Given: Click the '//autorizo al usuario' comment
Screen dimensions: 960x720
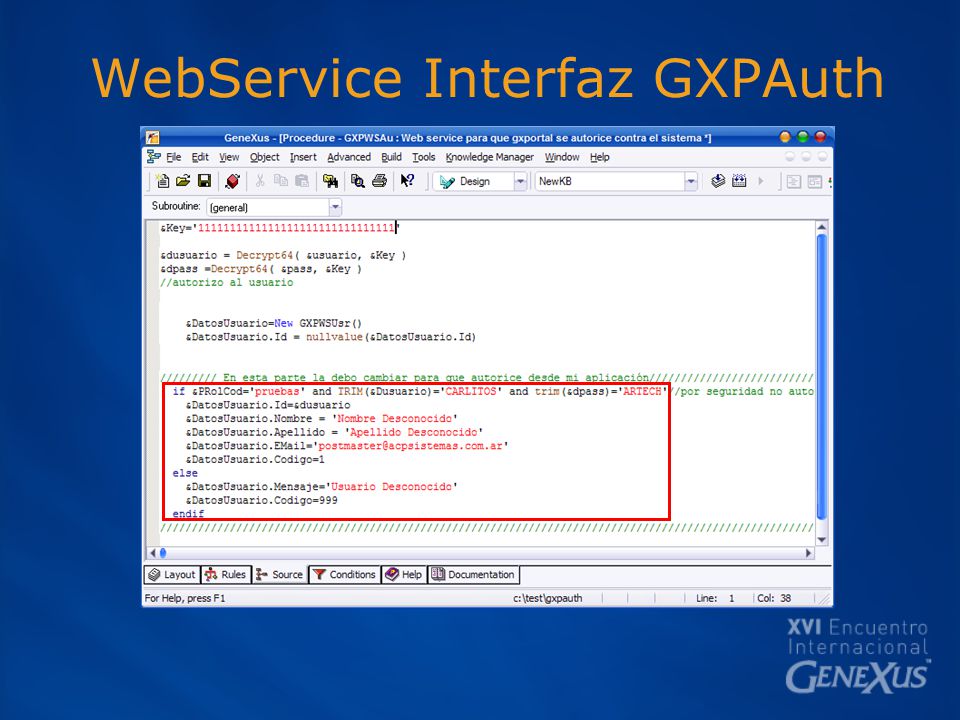Looking at the screenshot, I should 227,282.
